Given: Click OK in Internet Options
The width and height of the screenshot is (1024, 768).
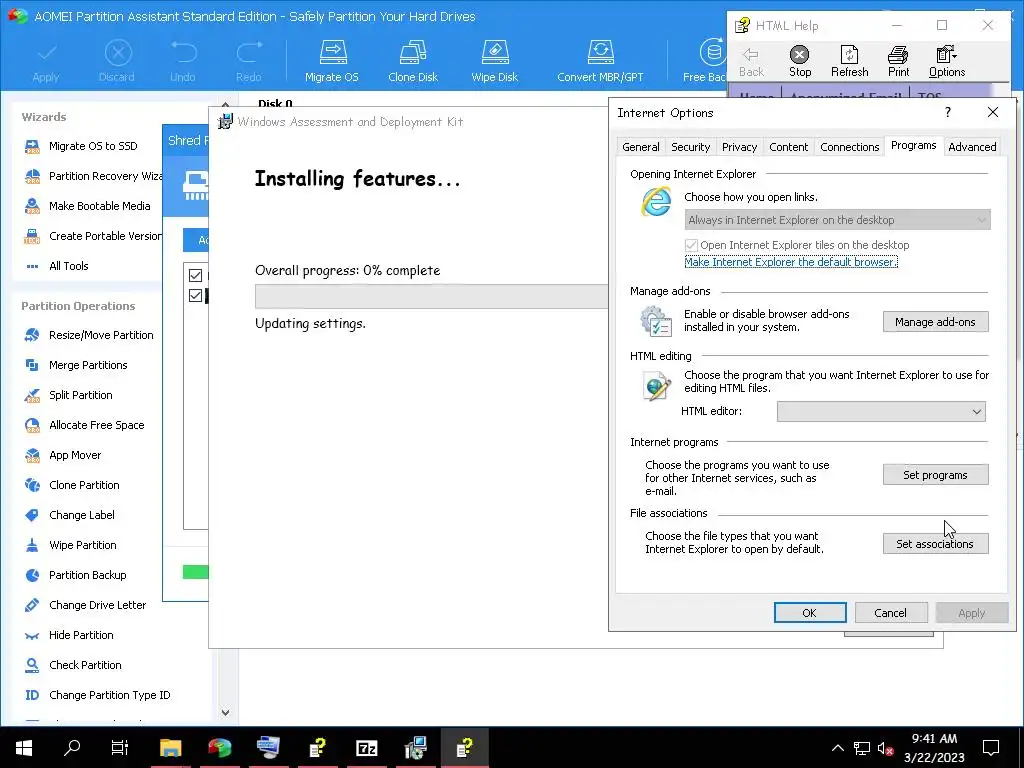Looking at the screenshot, I should (810, 613).
